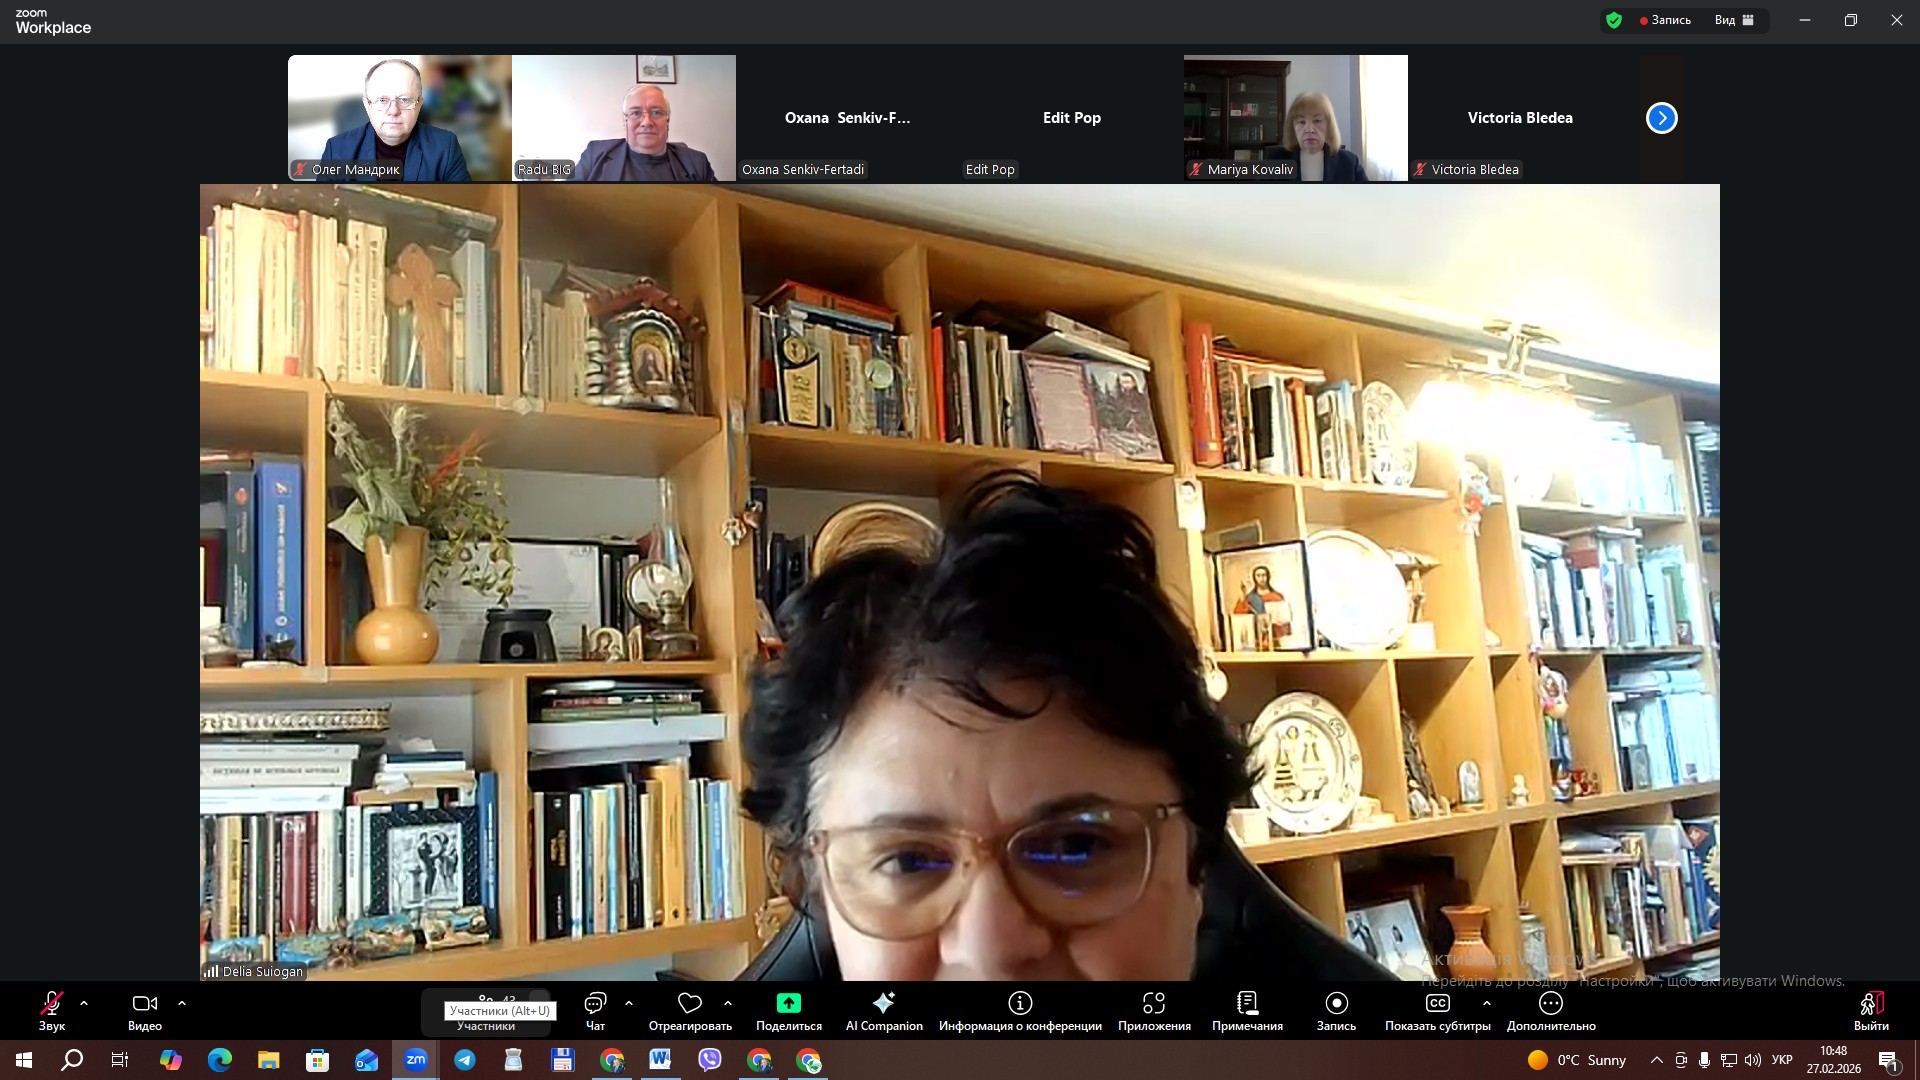Click green Поделиться share screen icon

click(788, 1003)
